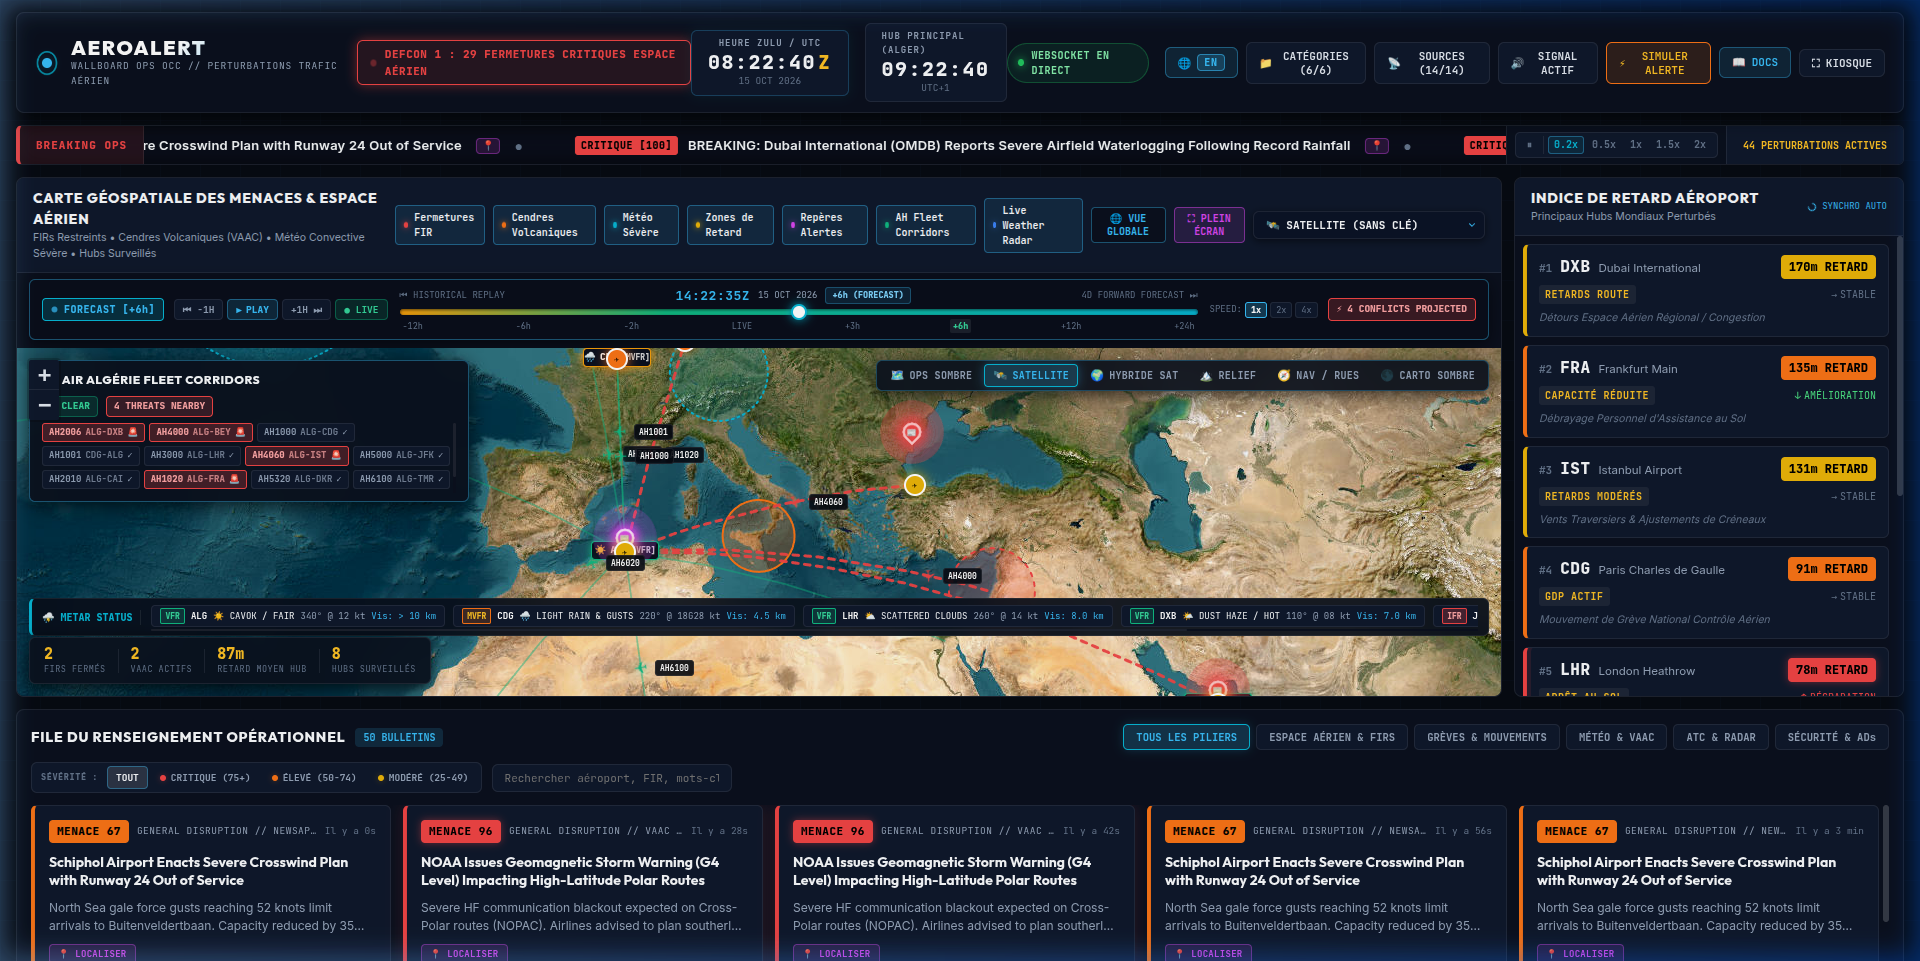This screenshot has width=1920, height=961.
Task: Click the yellow aircraft marker near Istanbul
Action: (x=915, y=485)
